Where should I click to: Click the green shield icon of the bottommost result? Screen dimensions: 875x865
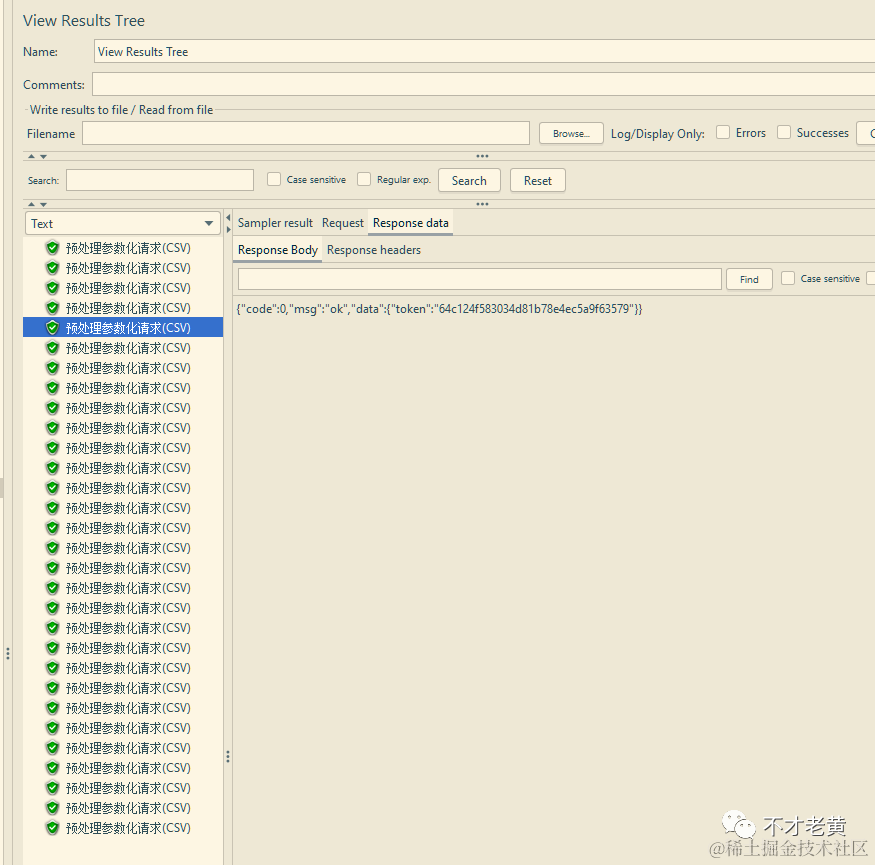[x=52, y=828]
